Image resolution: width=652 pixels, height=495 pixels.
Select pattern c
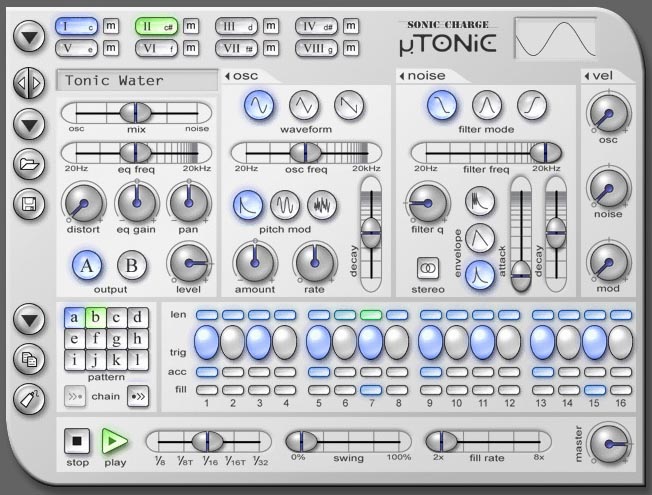click(117, 318)
